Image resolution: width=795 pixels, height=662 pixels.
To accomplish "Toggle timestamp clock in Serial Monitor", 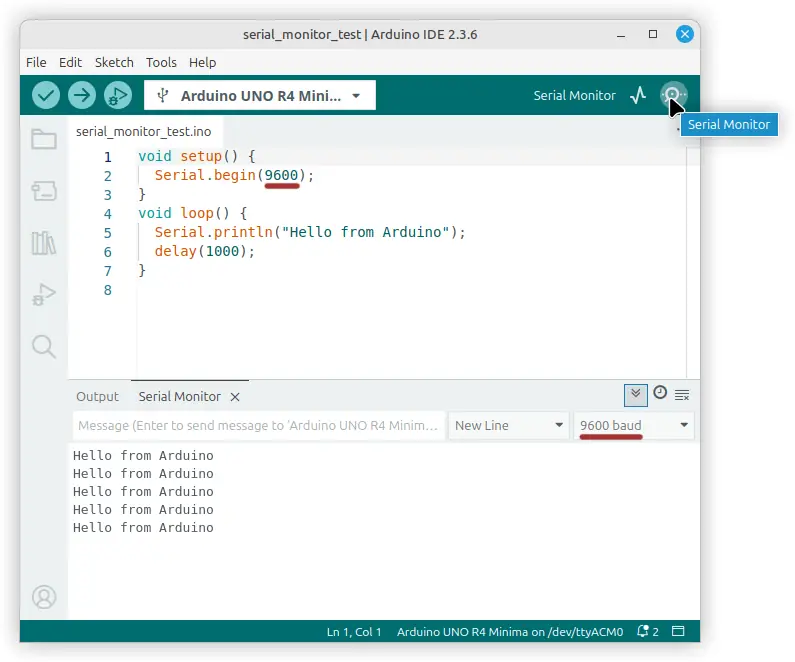I will pos(660,393).
